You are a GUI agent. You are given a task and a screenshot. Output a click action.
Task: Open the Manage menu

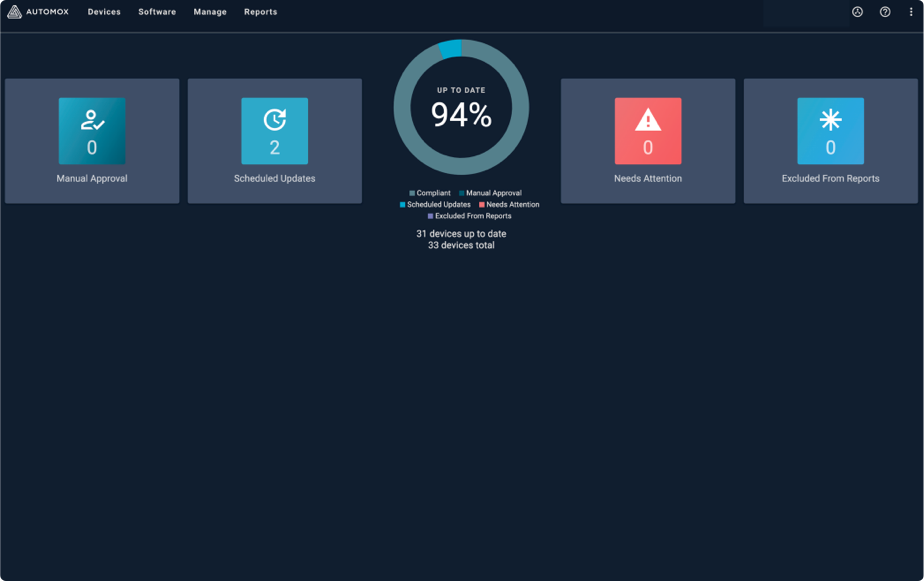click(210, 11)
